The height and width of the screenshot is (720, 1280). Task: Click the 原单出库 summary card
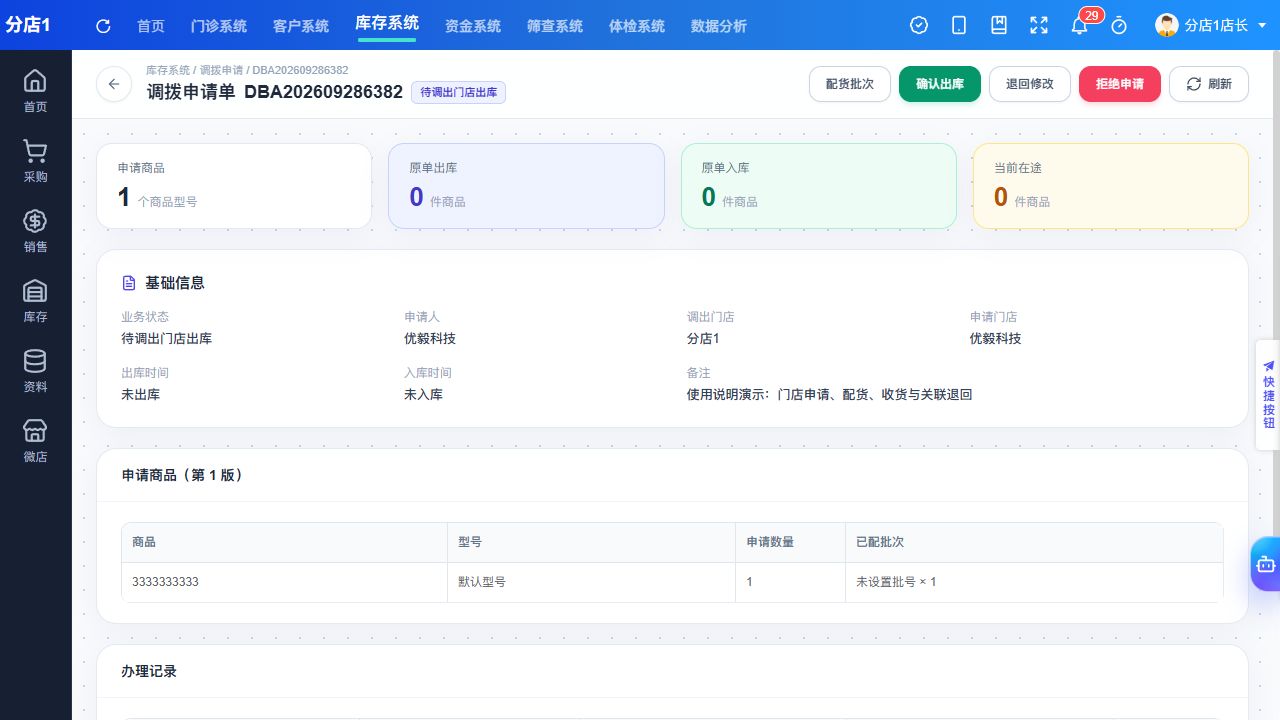527,186
